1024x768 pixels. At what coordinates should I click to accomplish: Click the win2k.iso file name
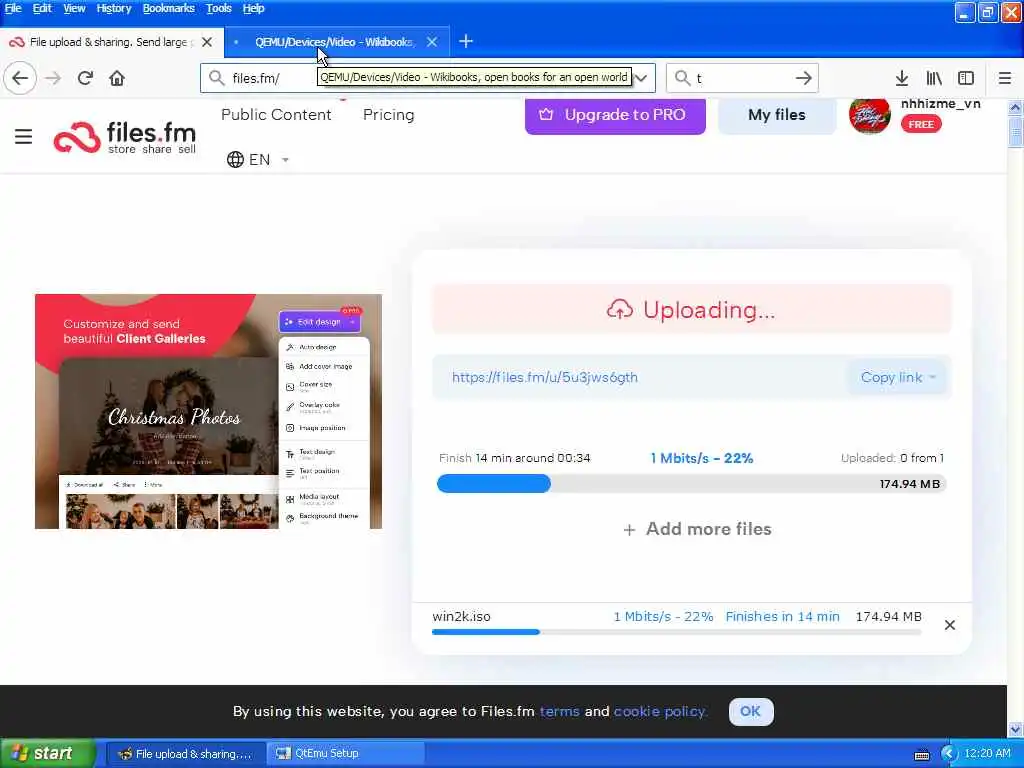point(461,616)
